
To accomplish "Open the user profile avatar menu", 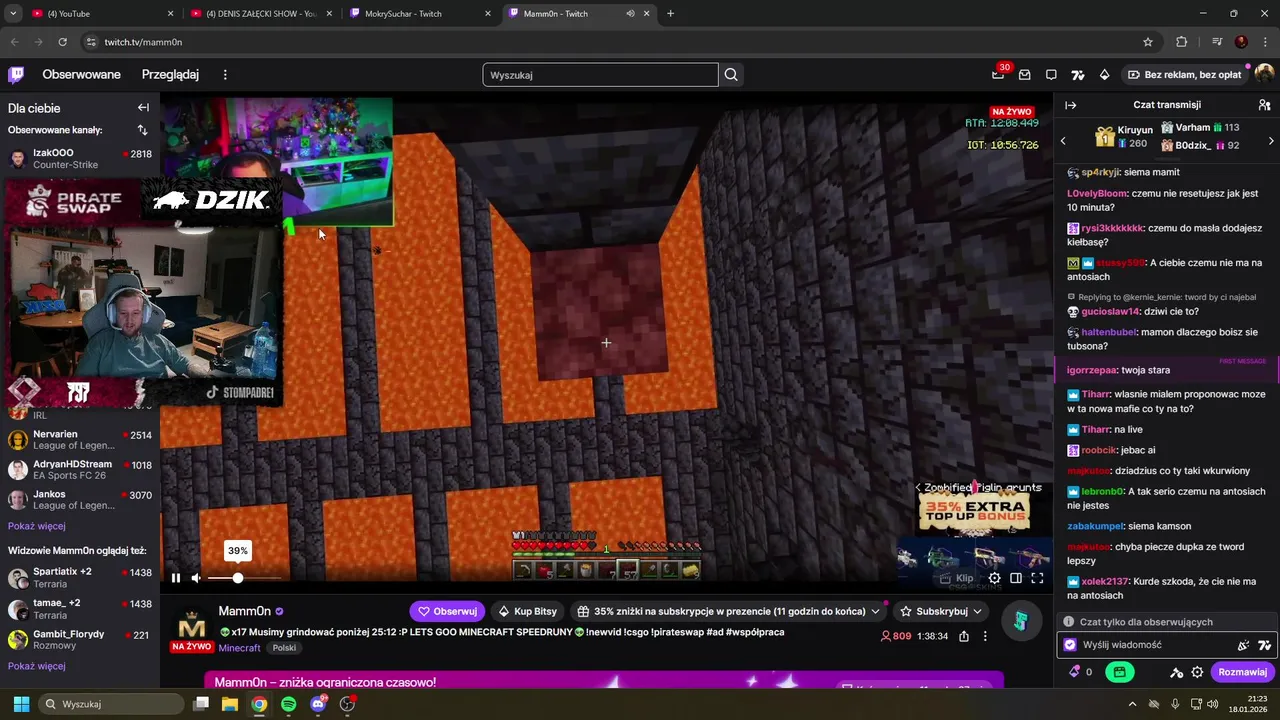I will [x=1264, y=75].
